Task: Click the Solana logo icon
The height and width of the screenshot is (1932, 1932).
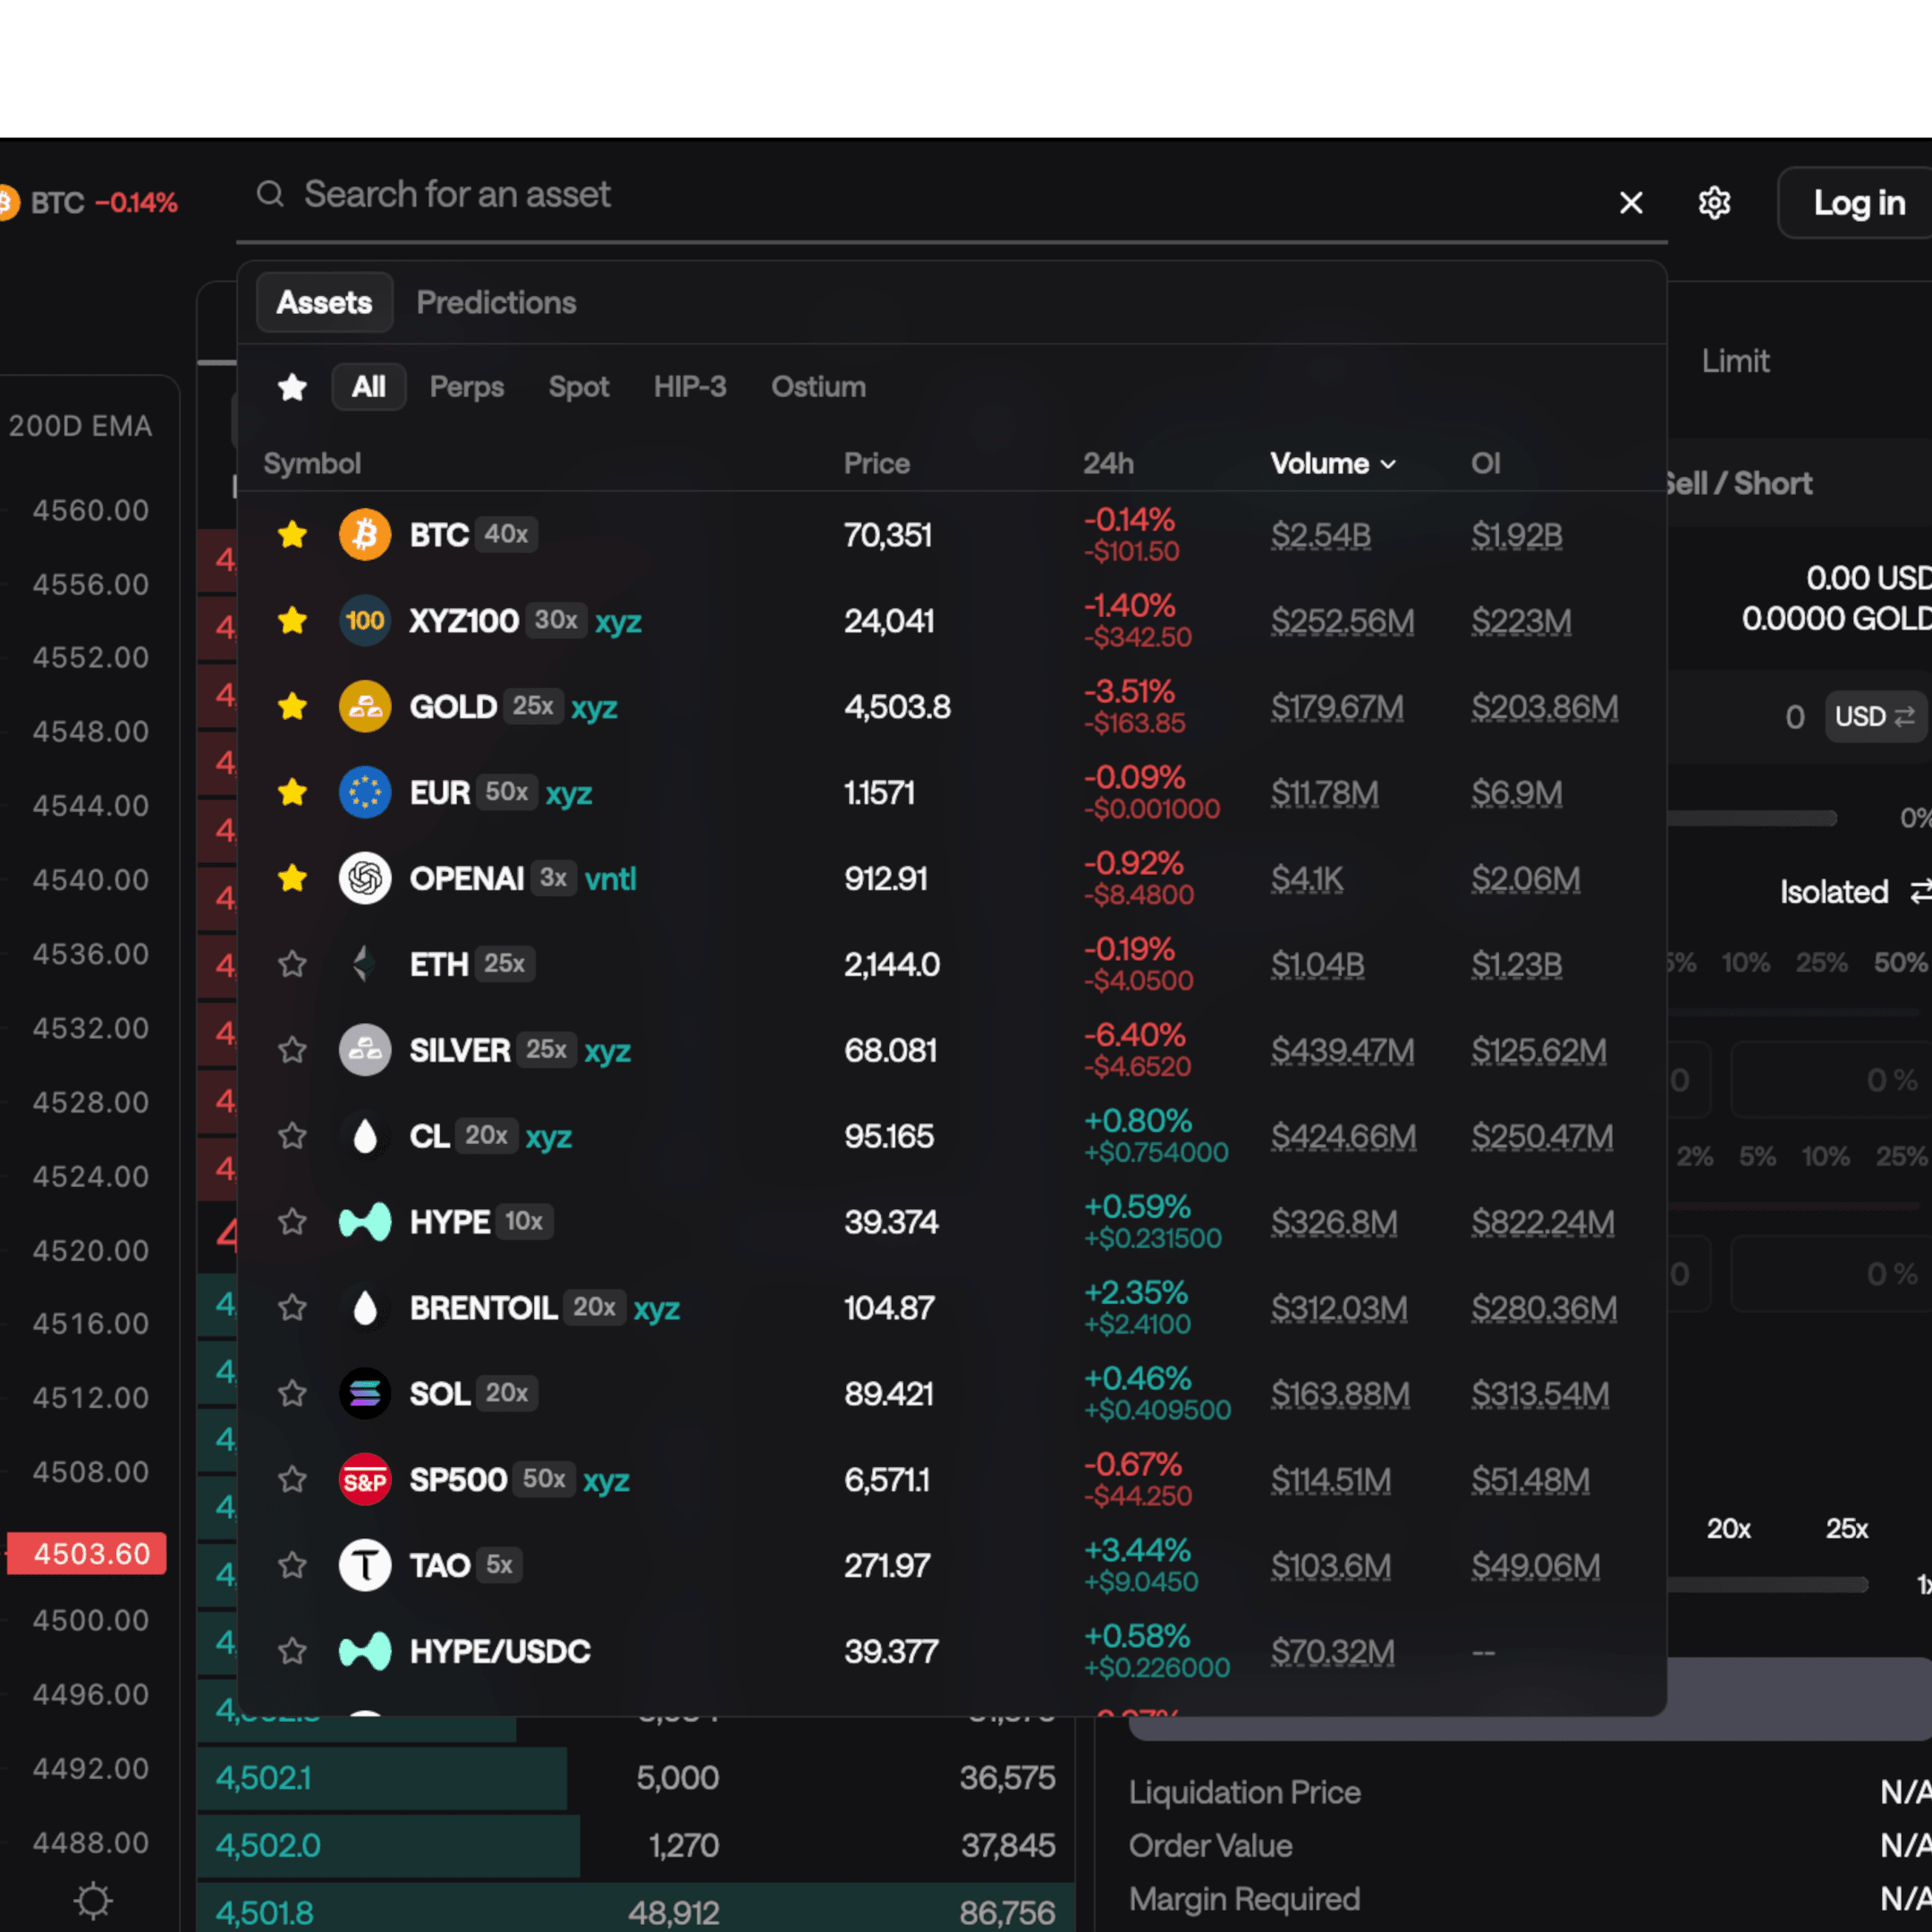Action: (x=365, y=1394)
